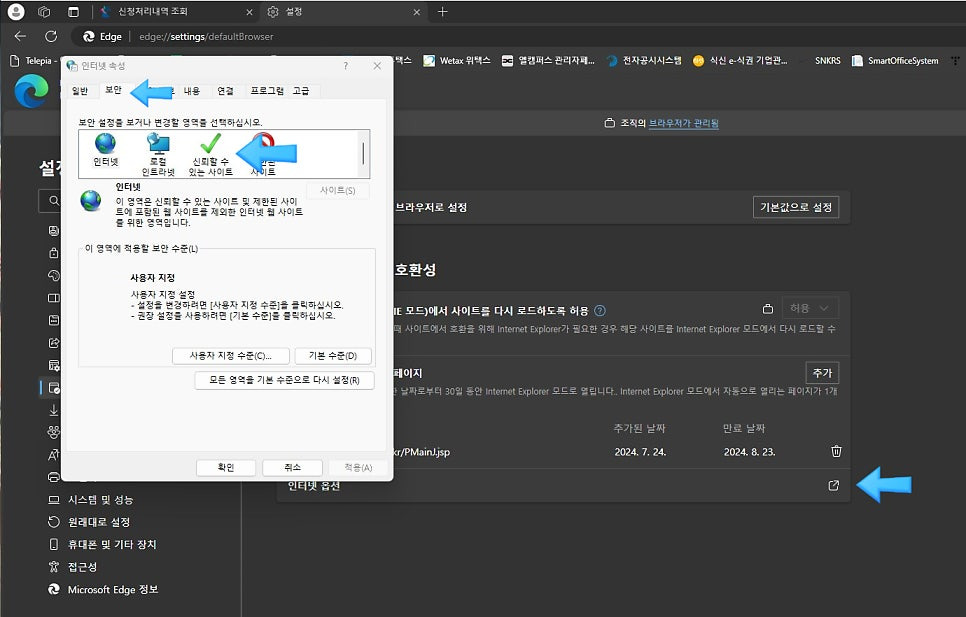The width and height of the screenshot is (966, 617).
Task: Open the help icon beside IE 모드 setting
Action: coord(599,310)
